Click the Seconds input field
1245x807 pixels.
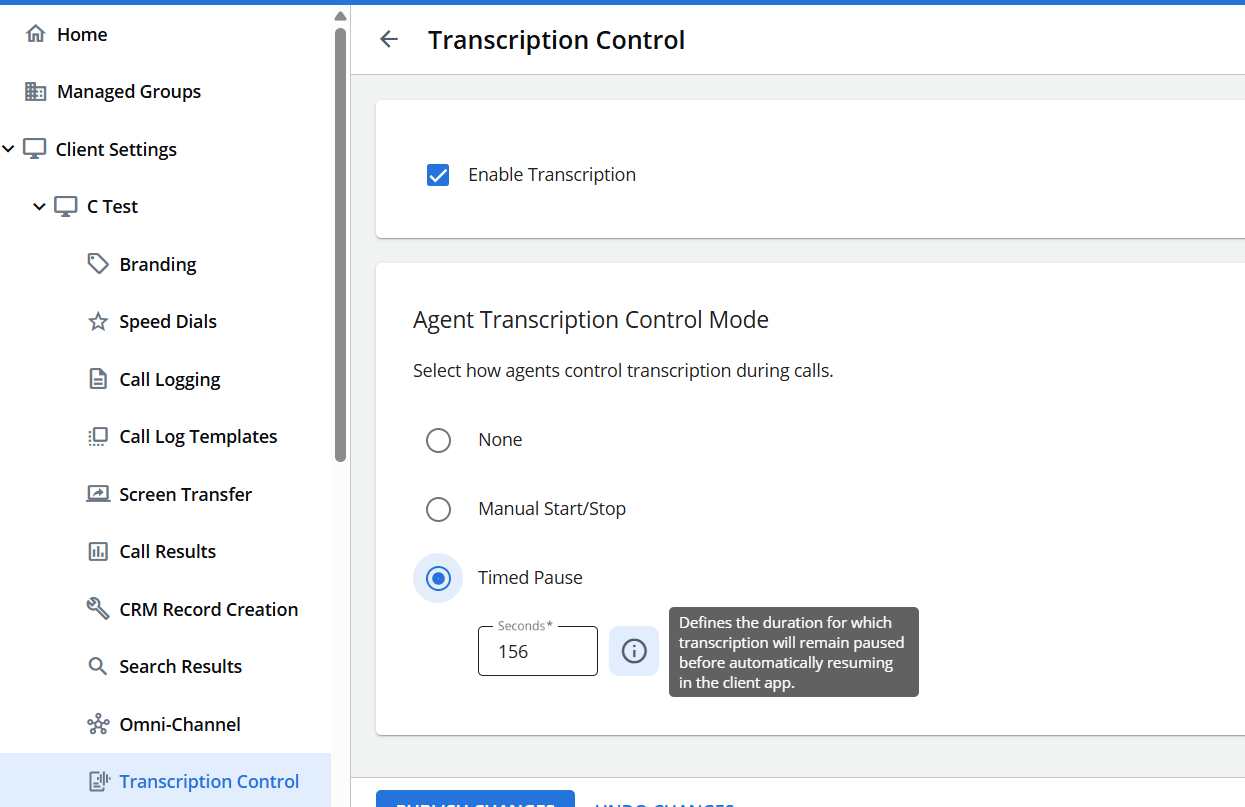point(537,652)
